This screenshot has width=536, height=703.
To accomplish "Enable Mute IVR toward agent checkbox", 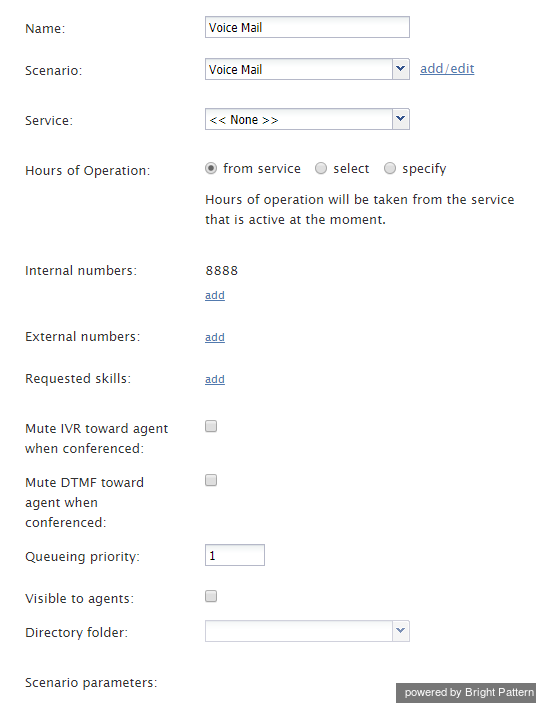I will [211, 426].
